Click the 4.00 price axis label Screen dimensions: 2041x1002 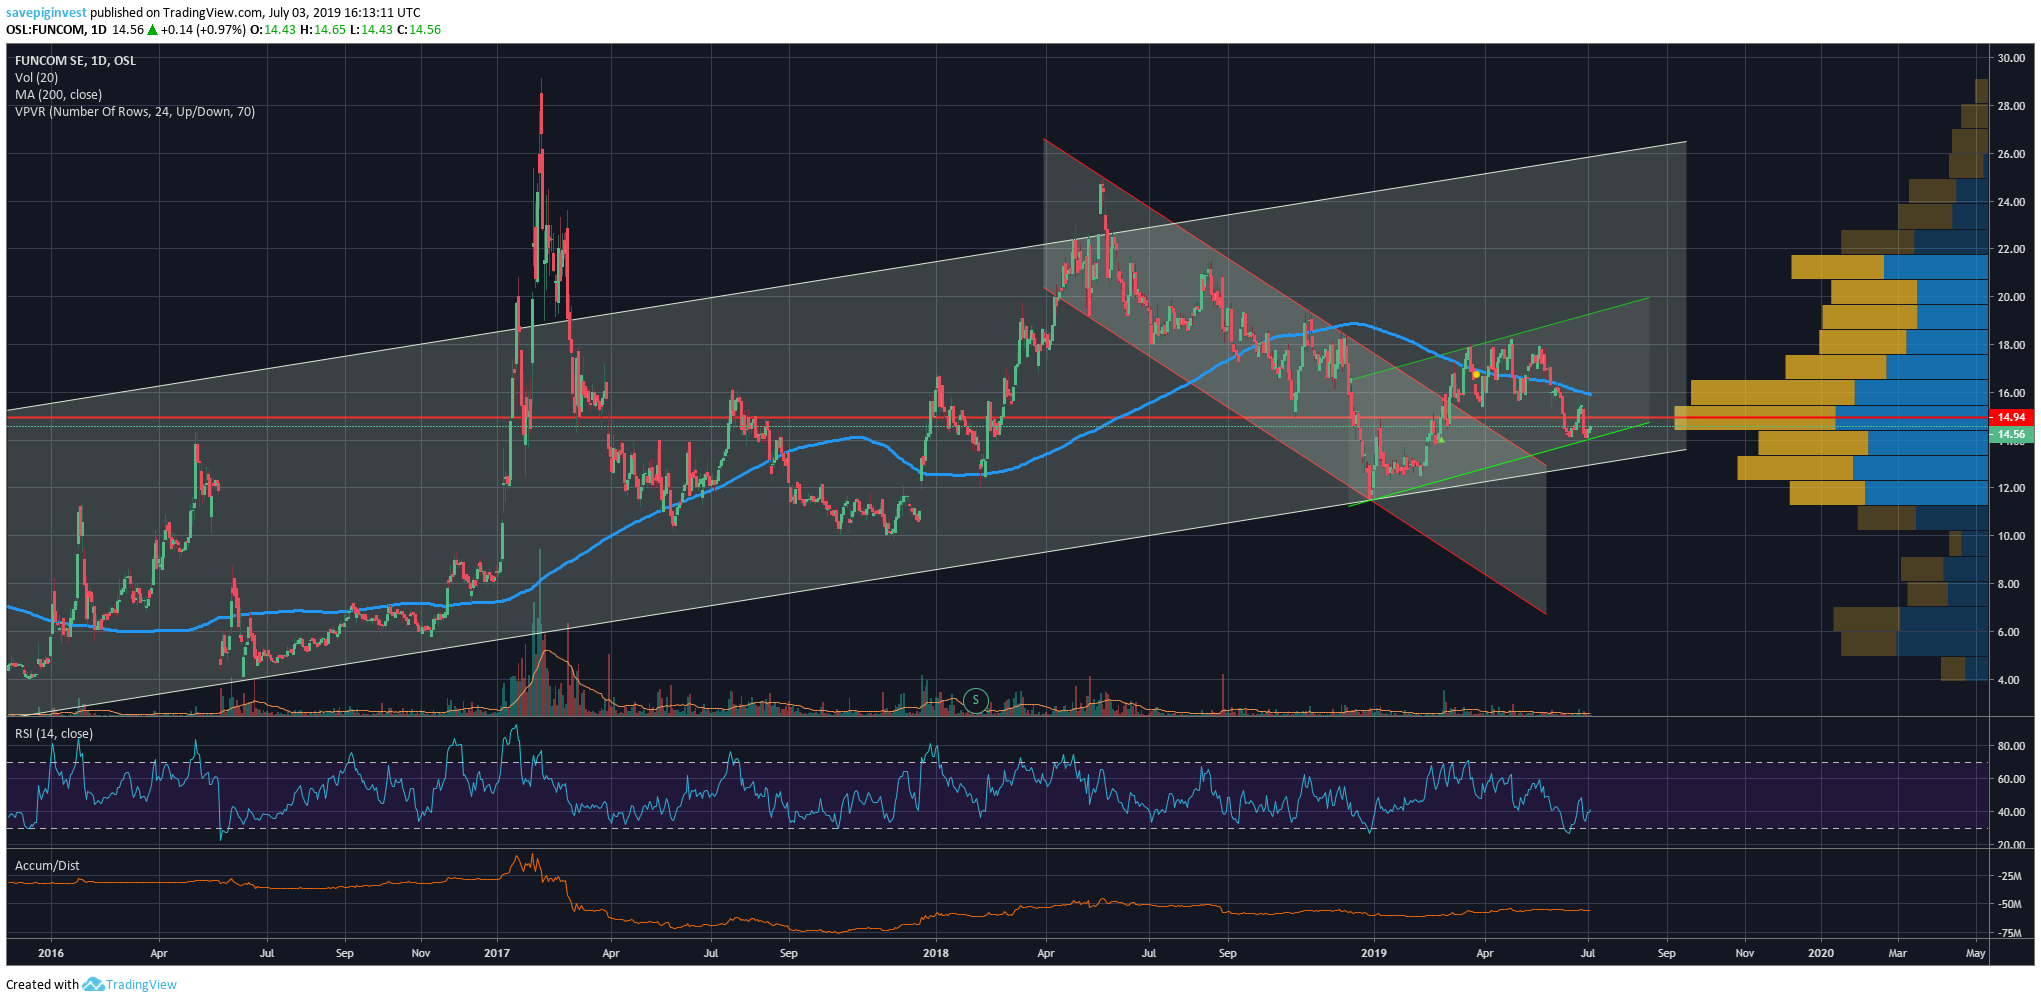2008,680
